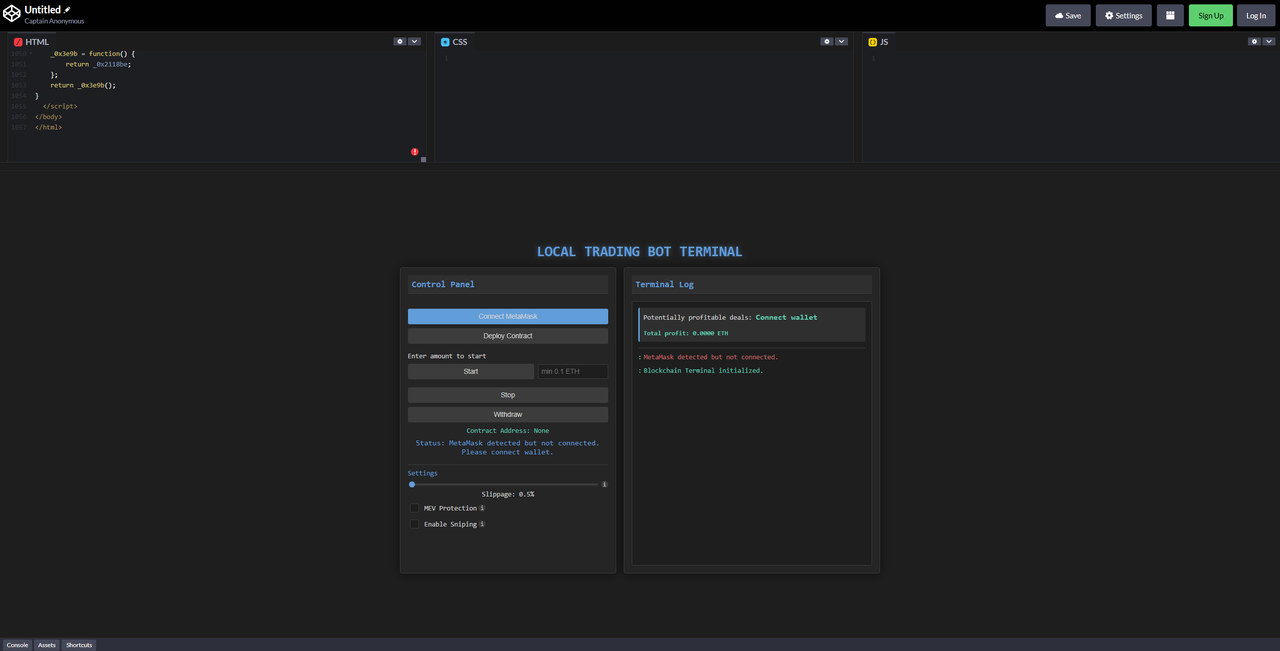Viewport: 1280px width, 651px height.
Task: Tick the Enable Sniping checkbox
Action: (x=414, y=524)
